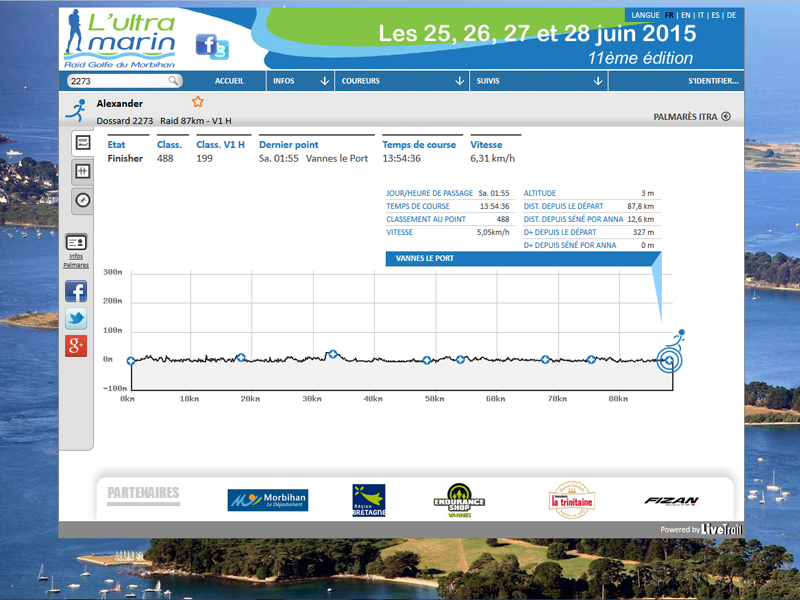Share via Google+ sidebar icon
The image size is (800, 600).
coord(76,346)
